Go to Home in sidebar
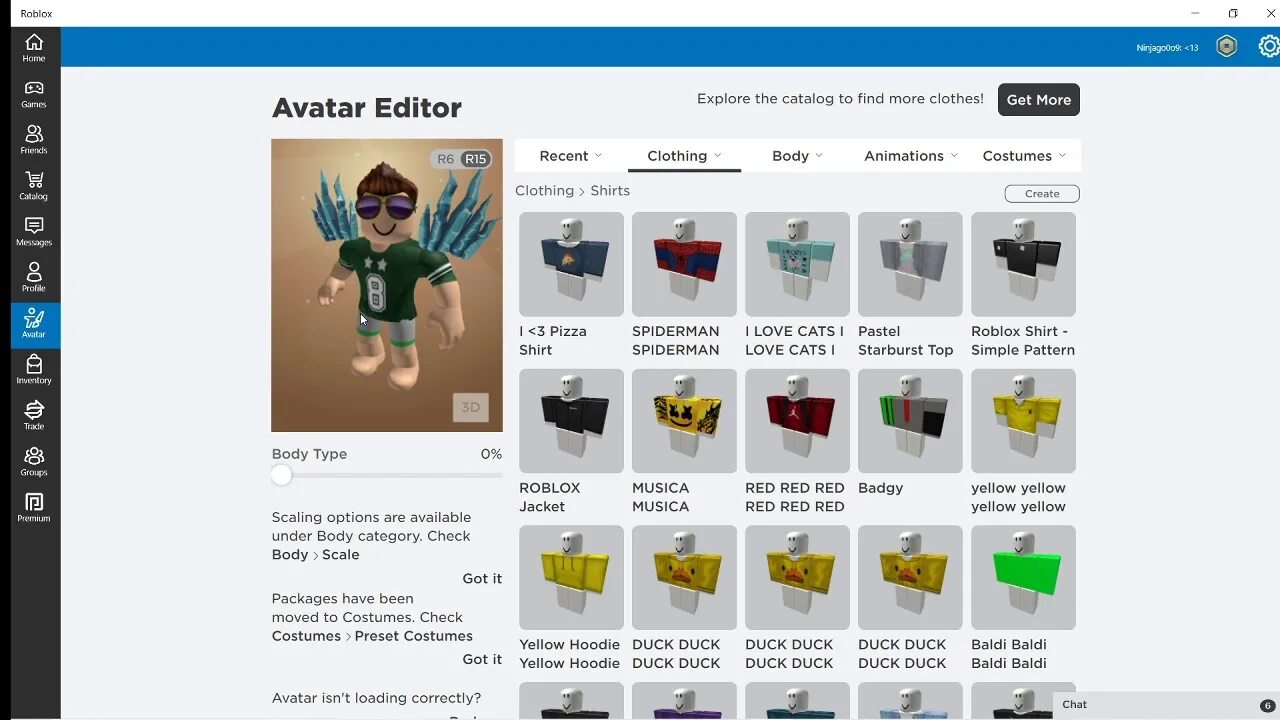Screen dimensions: 1280x720 (x=34, y=48)
